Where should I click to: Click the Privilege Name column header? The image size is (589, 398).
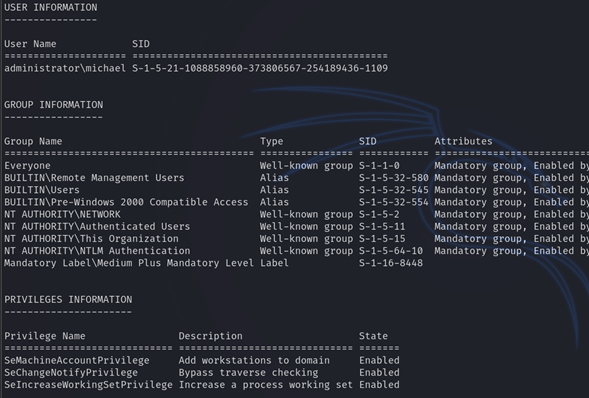pyautogui.click(x=45, y=336)
